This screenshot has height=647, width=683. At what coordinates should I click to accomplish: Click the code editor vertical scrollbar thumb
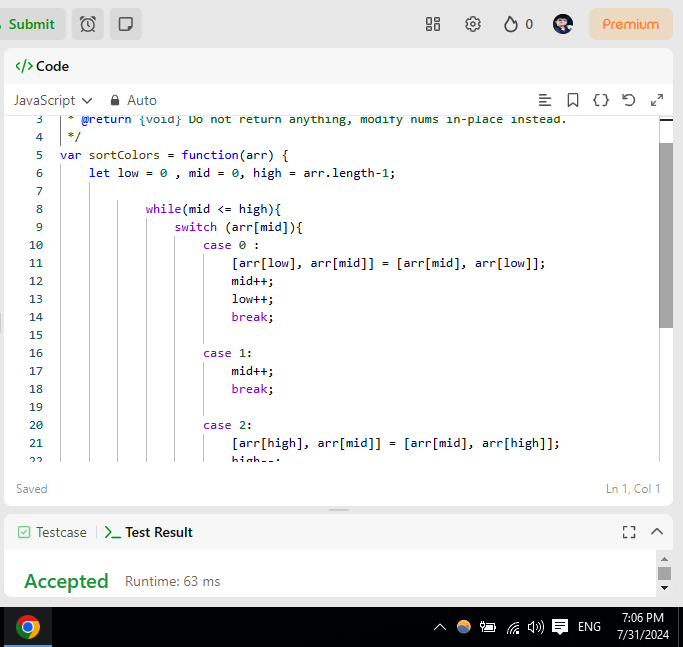coord(666,235)
